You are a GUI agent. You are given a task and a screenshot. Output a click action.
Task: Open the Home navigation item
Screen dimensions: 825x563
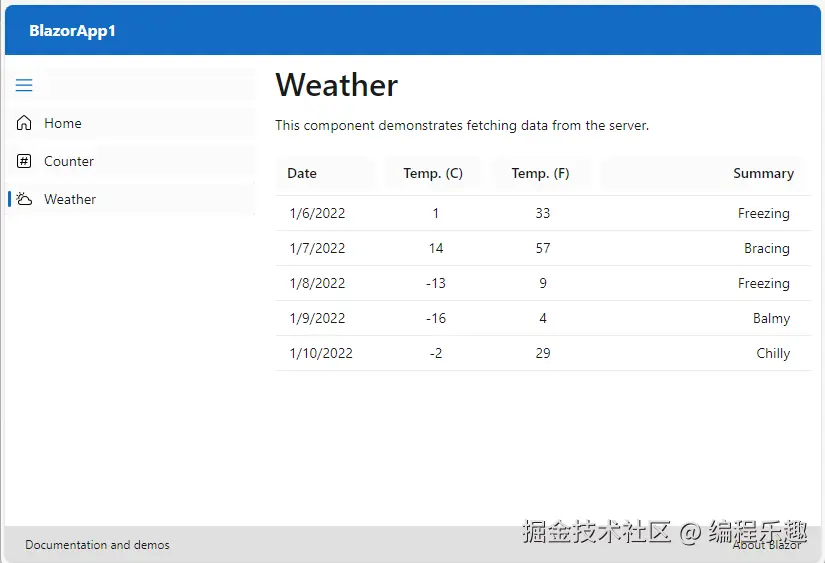coord(129,123)
